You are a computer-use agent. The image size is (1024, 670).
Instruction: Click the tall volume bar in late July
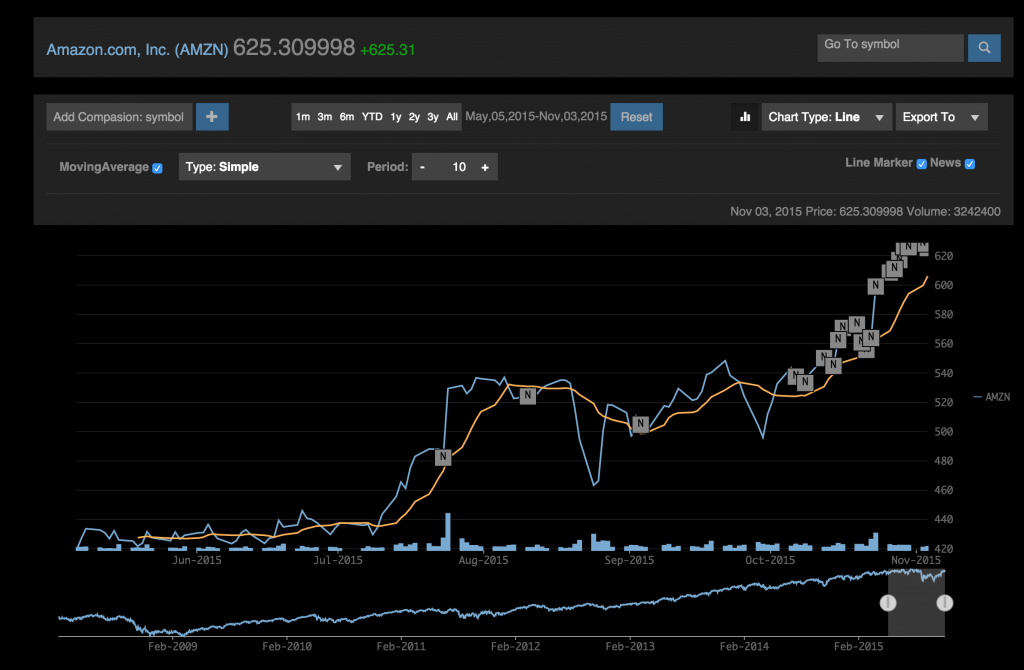coord(448,531)
